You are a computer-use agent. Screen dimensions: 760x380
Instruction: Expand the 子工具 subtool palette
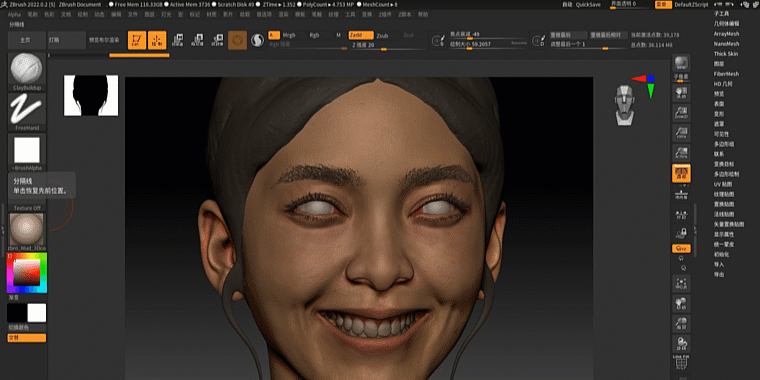721,14
